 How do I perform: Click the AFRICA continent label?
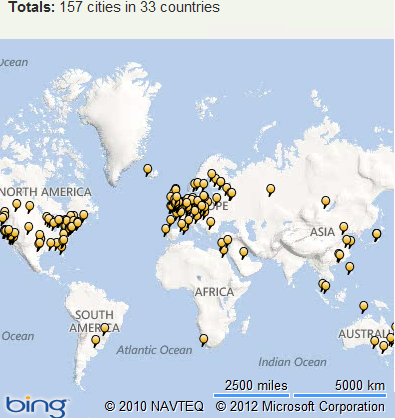coord(214,292)
